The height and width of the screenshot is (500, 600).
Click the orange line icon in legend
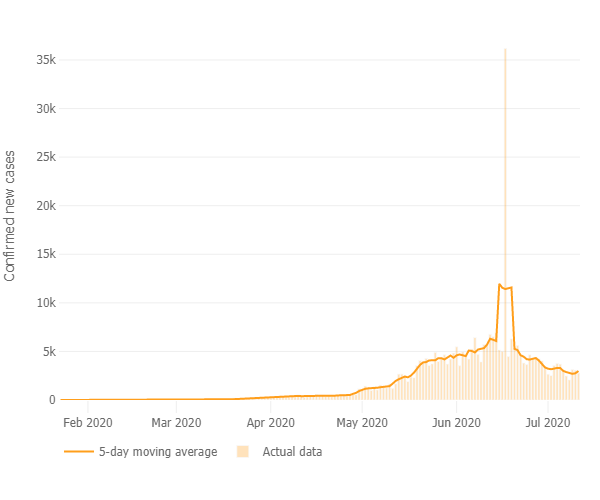(x=78, y=452)
